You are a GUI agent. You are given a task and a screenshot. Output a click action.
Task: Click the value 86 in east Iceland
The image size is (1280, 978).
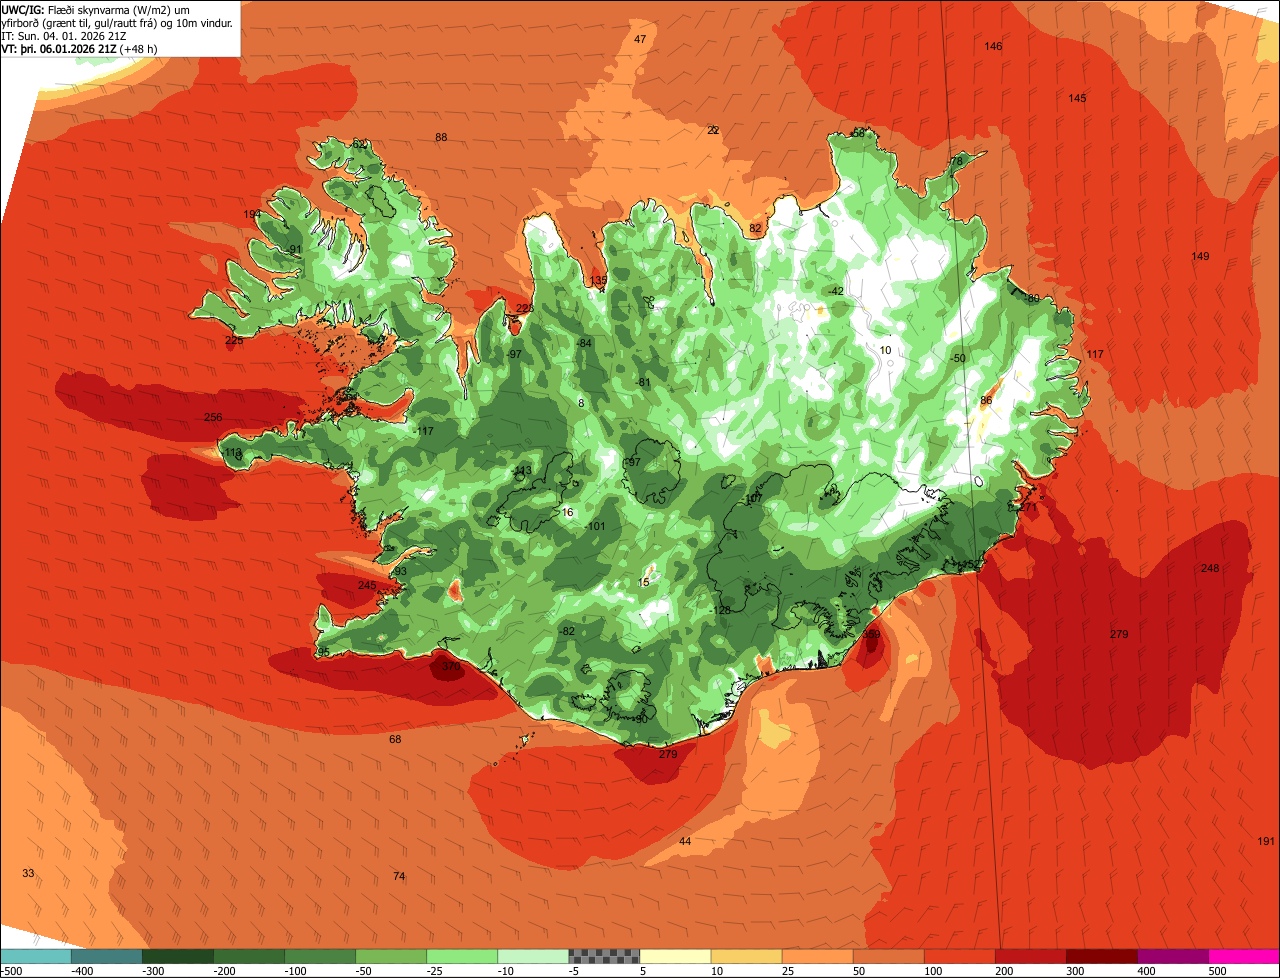pos(986,400)
